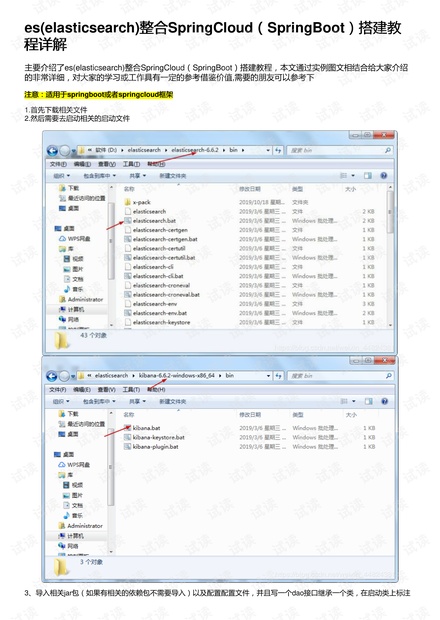Viewport: 440px width, 620px height.
Task: Open address bar history dropdown in kibana window
Action: tap(268, 376)
